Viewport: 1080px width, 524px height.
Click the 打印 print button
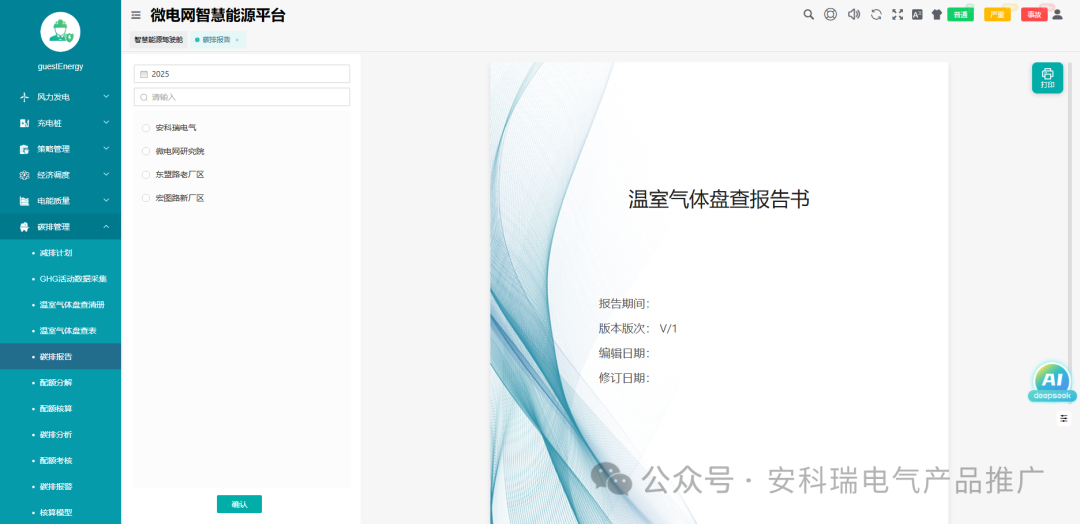click(x=1047, y=78)
